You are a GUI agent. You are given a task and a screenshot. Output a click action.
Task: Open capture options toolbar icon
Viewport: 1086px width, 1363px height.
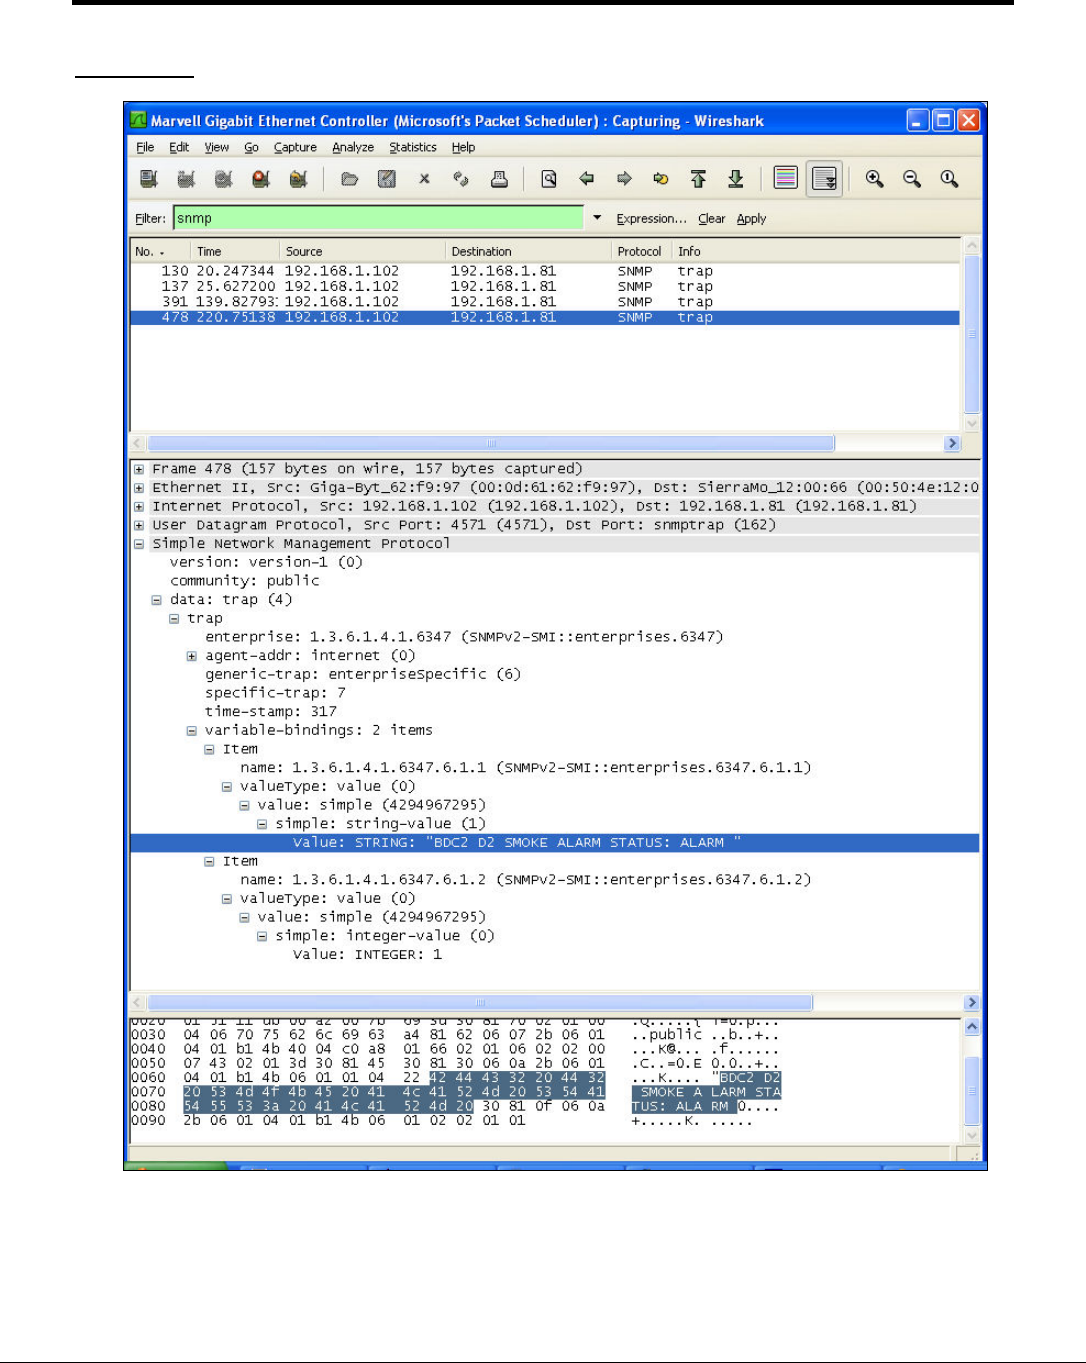coord(186,179)
